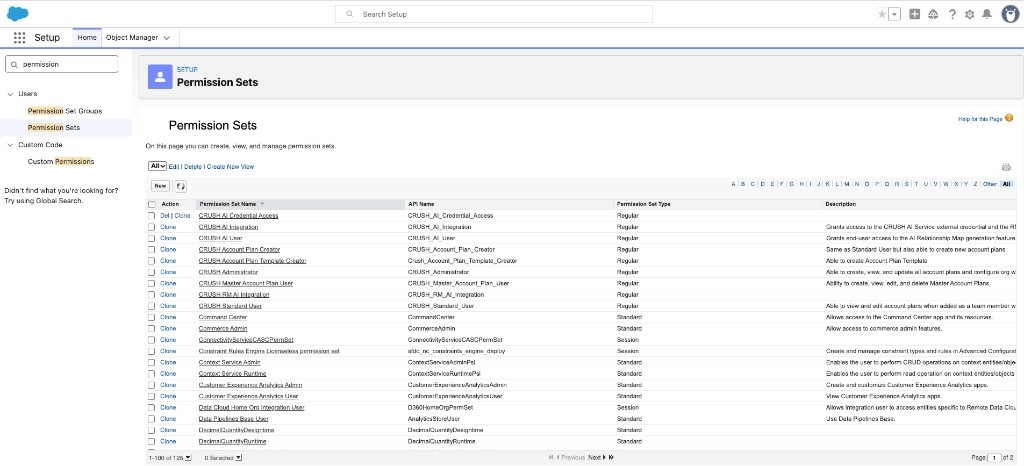Open the Customer Experience Analytics Admin link
This screenshot has height=466, width=1024.
pos(251,385)
